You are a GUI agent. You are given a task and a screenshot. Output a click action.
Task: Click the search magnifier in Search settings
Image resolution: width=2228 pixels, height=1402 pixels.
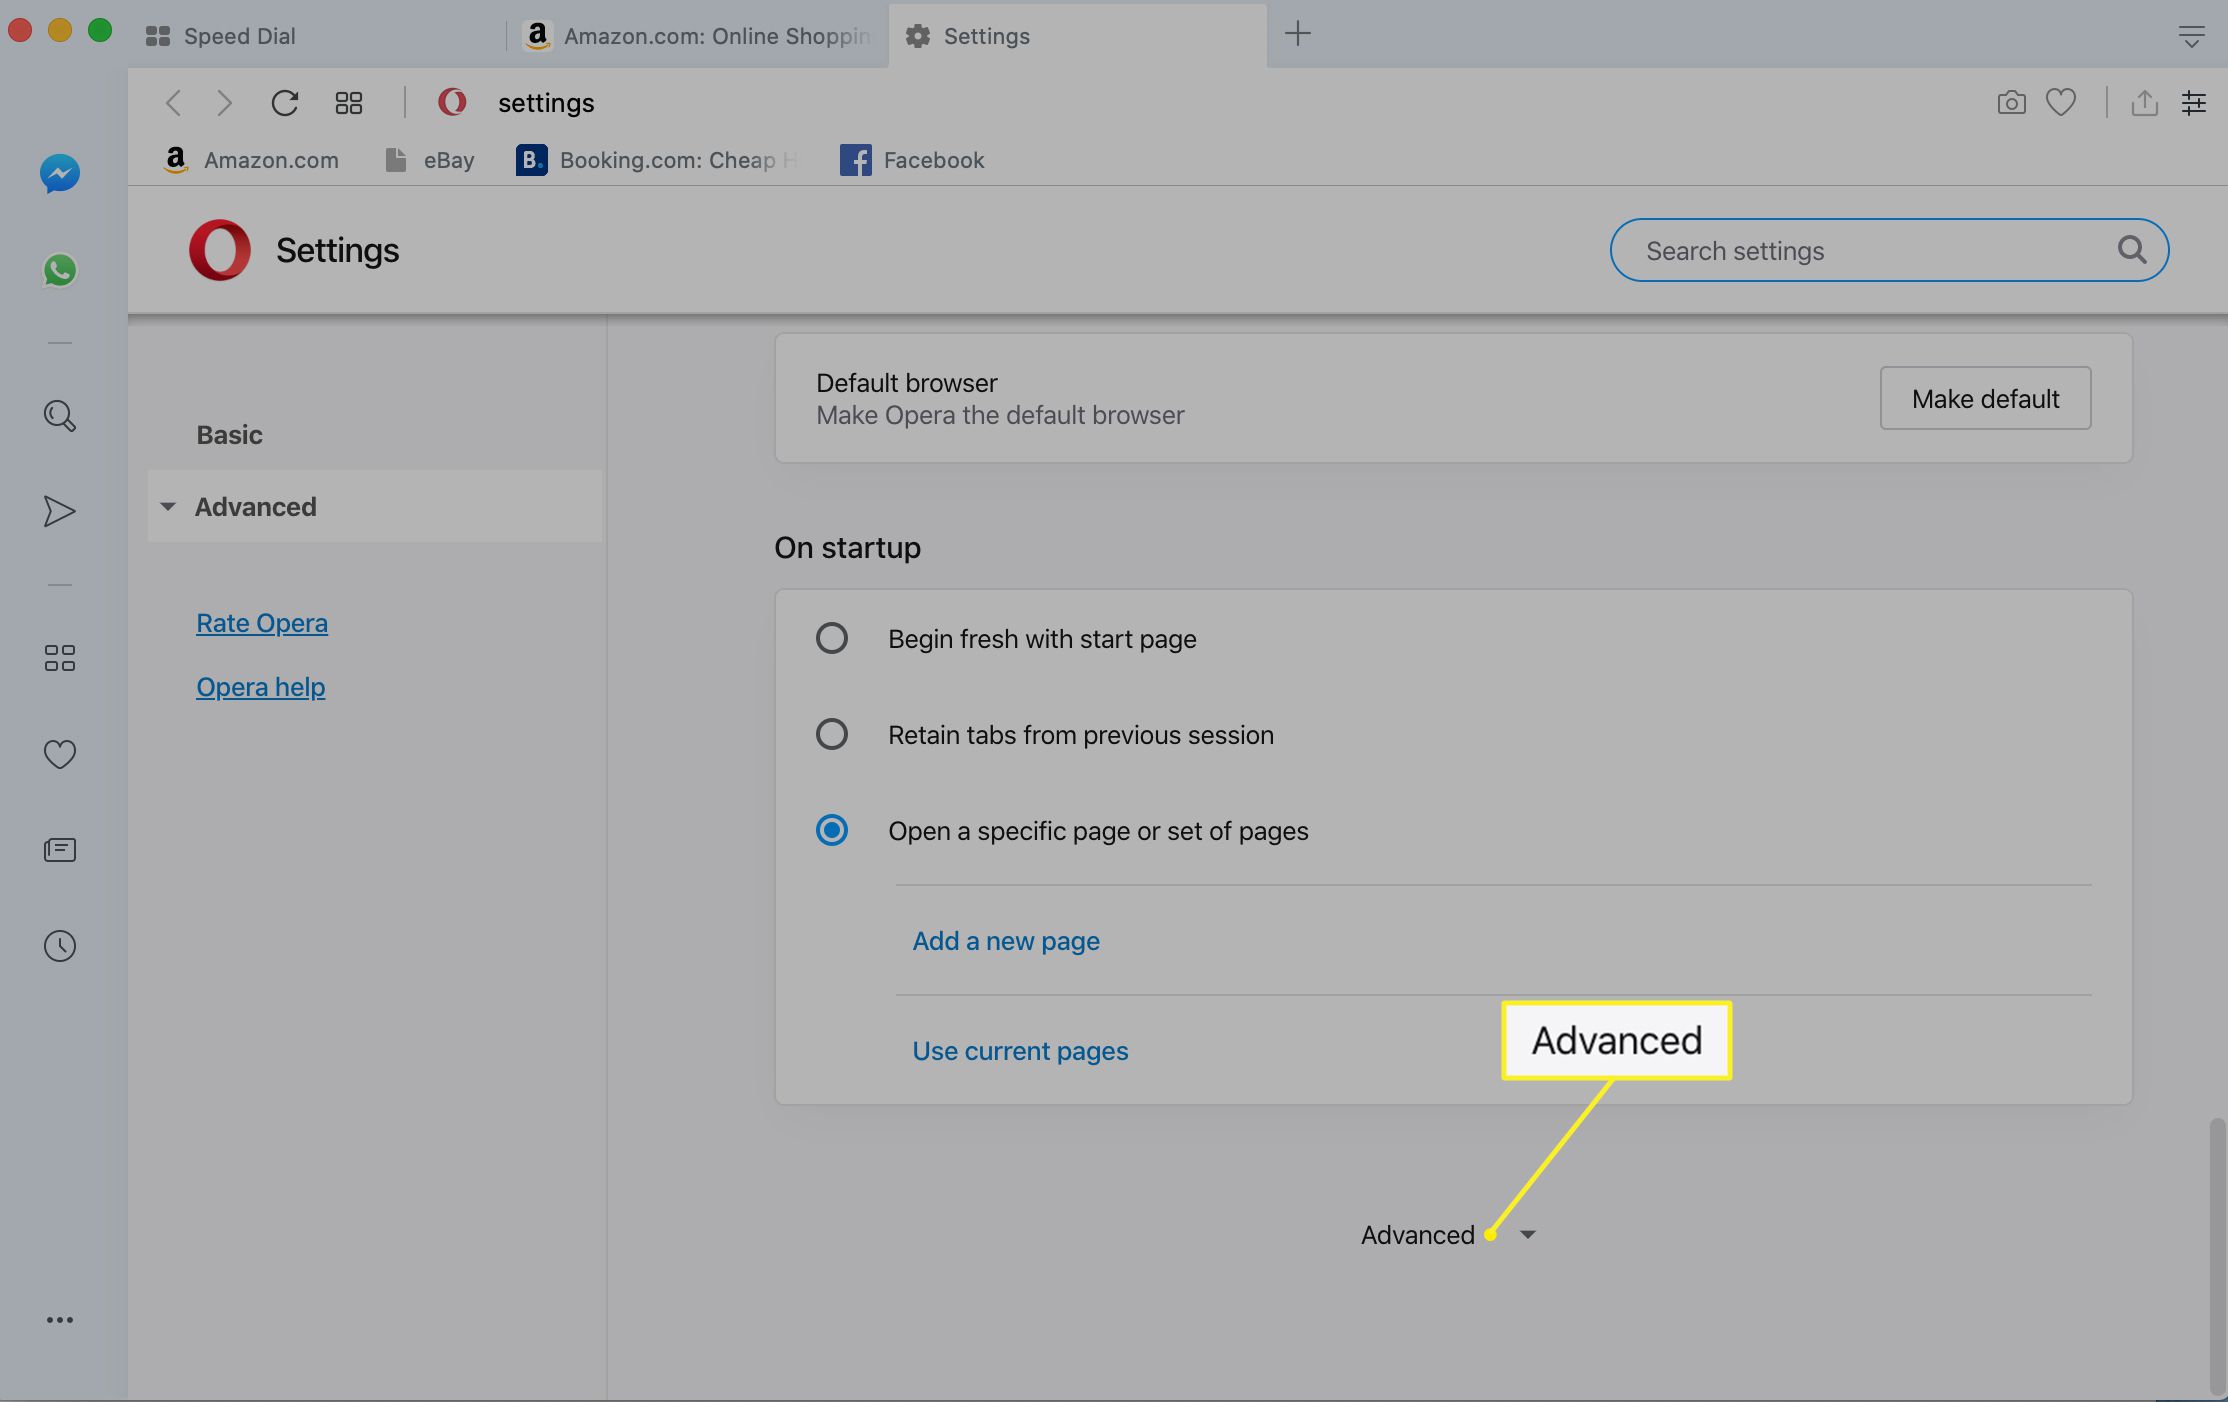pyautogui.click(x=2132, y=249)
